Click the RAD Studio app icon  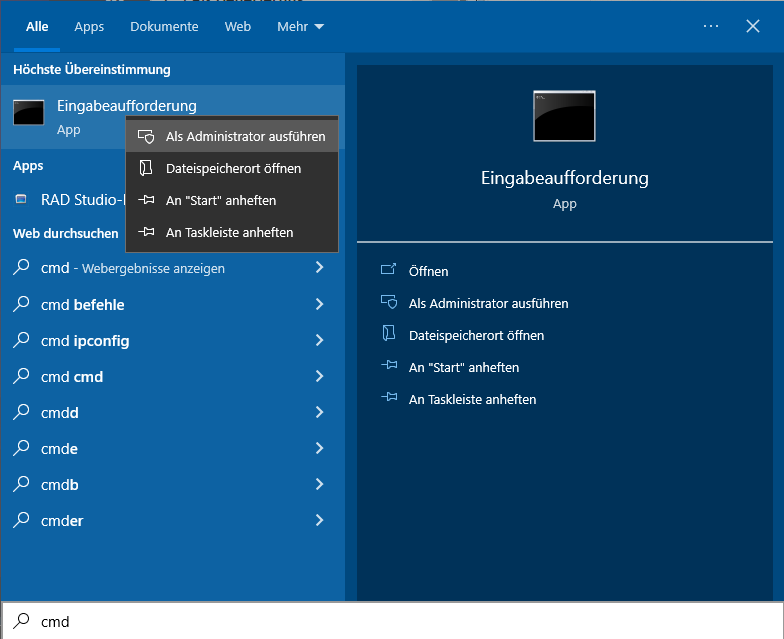coord(21,200)
